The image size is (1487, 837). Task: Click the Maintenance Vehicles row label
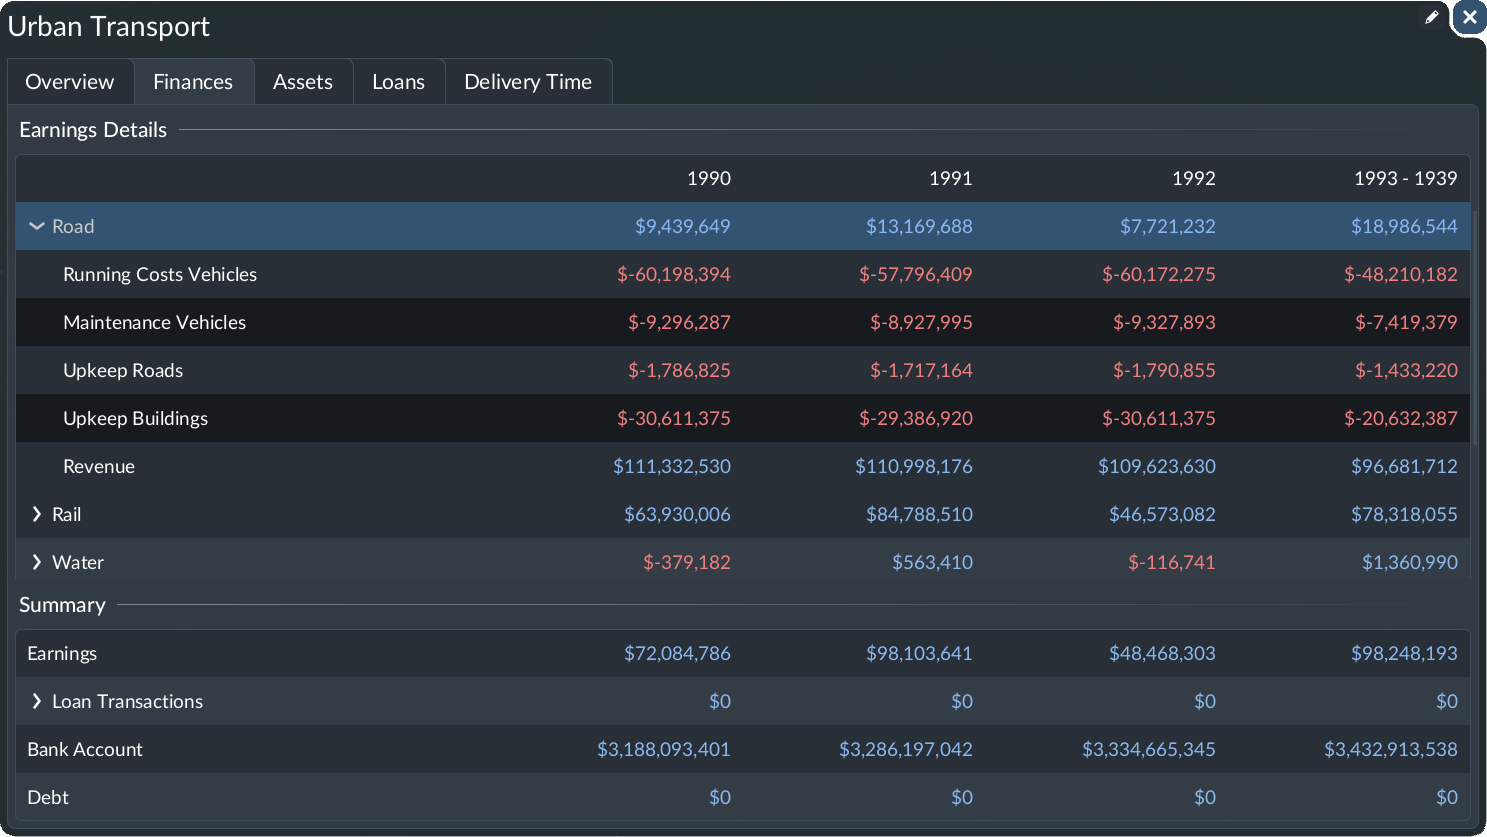[x=154, y=322]
